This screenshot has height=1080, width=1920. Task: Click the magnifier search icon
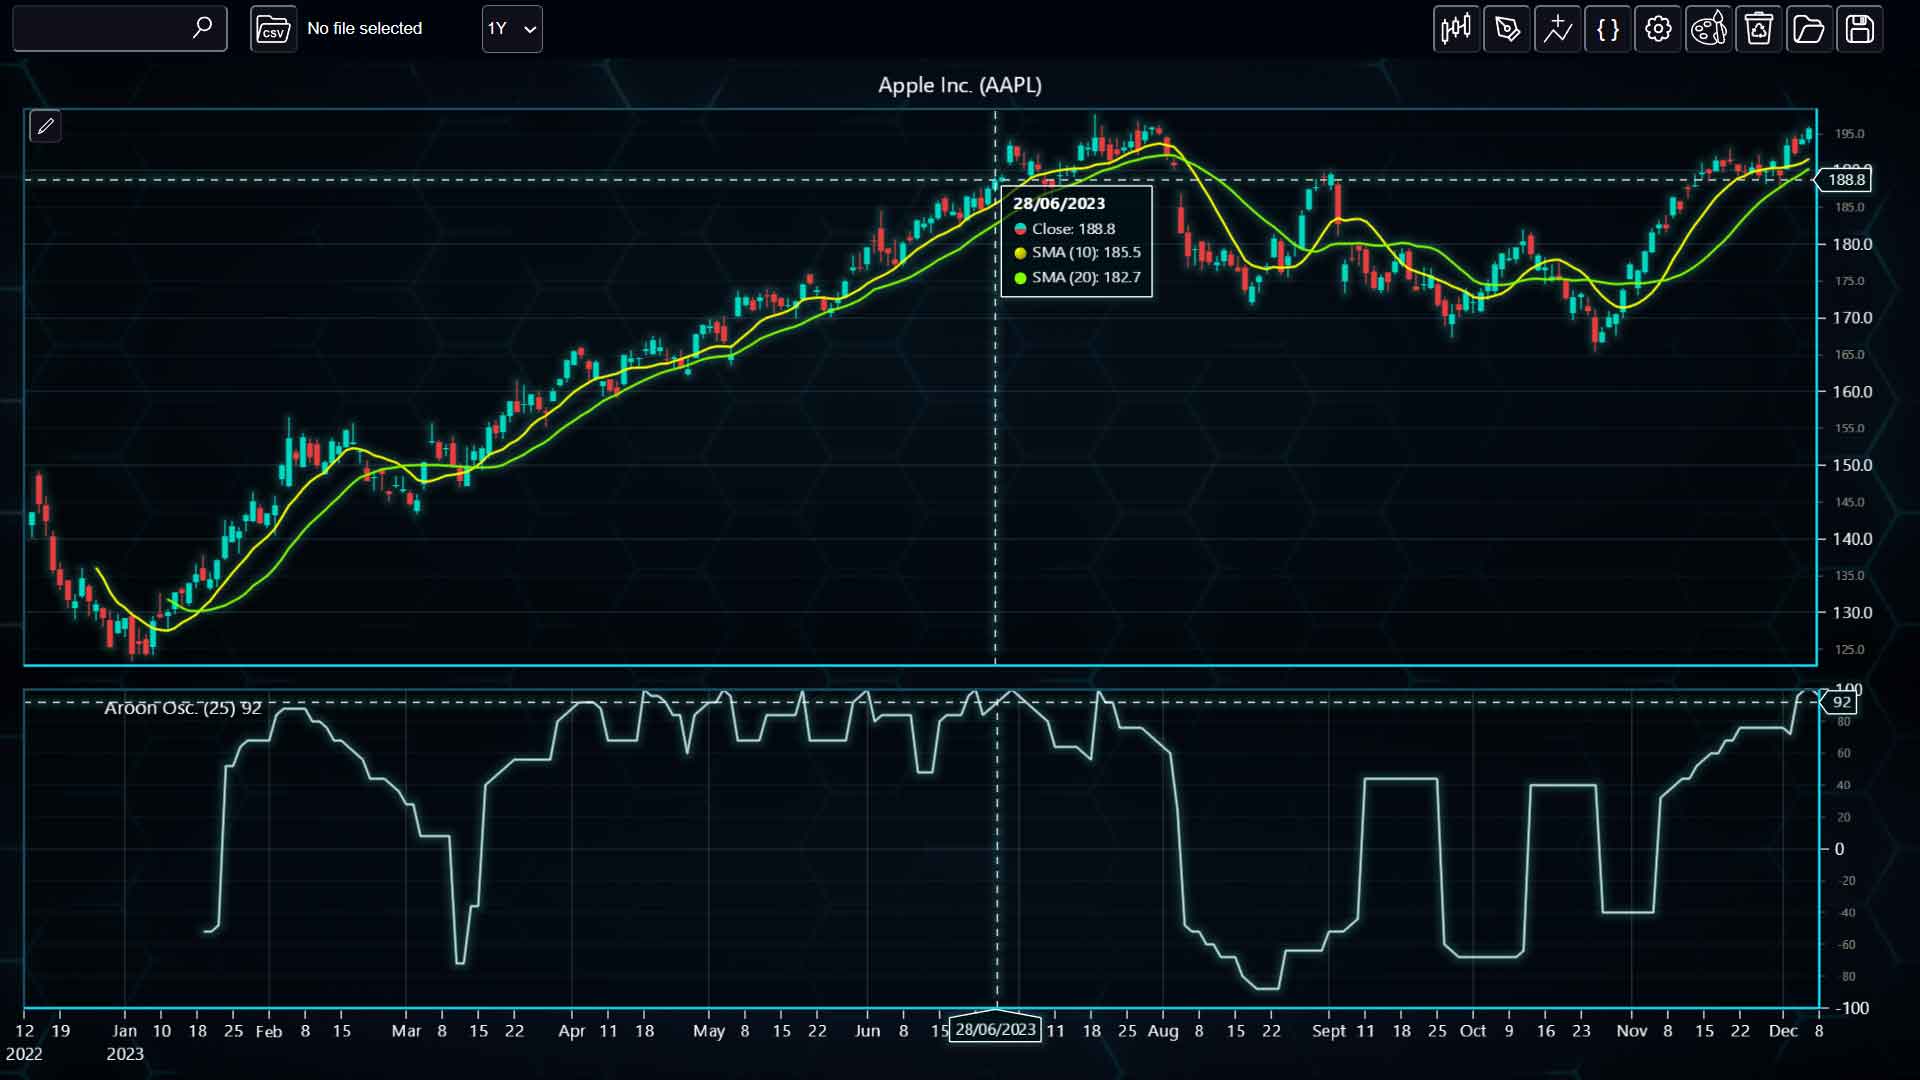(x=202, y=27)
